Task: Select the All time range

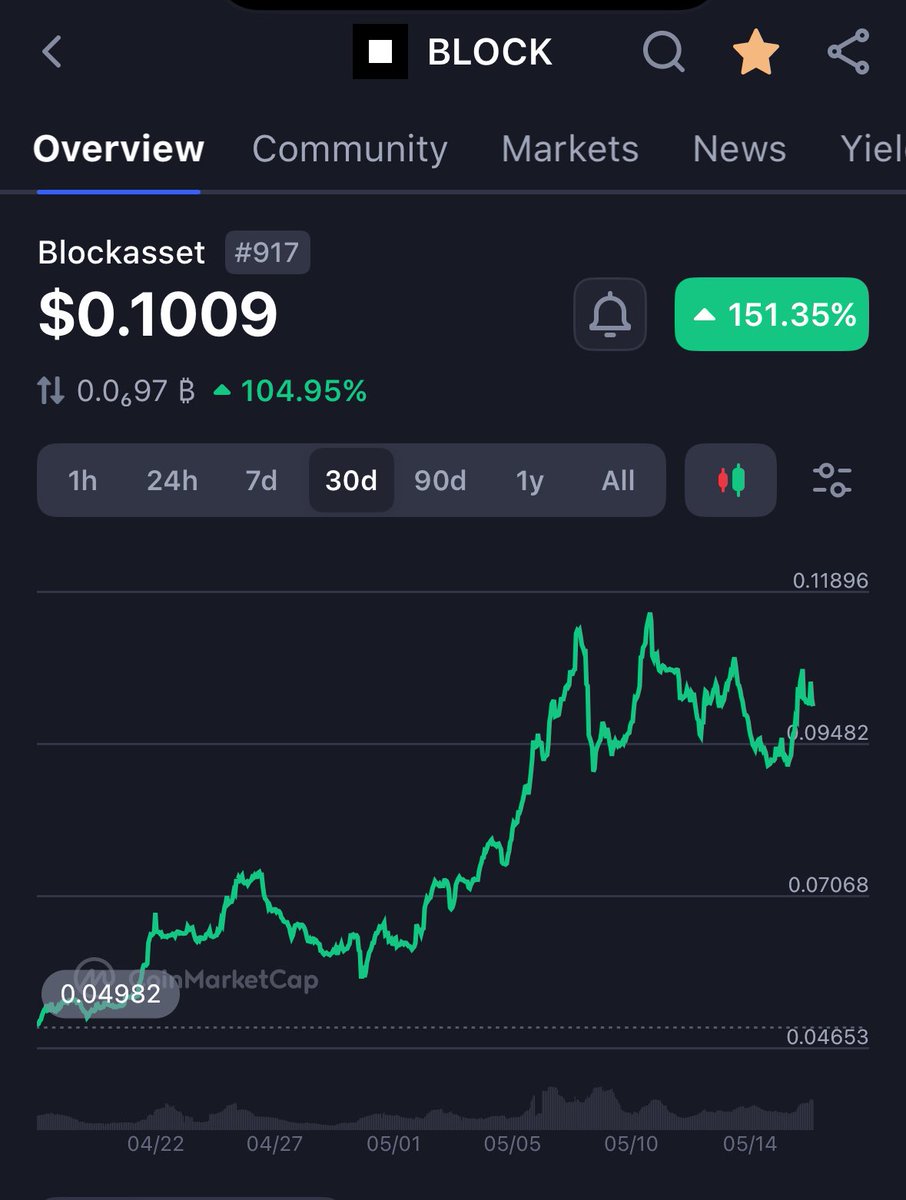Action: click(x=617, y=481)
